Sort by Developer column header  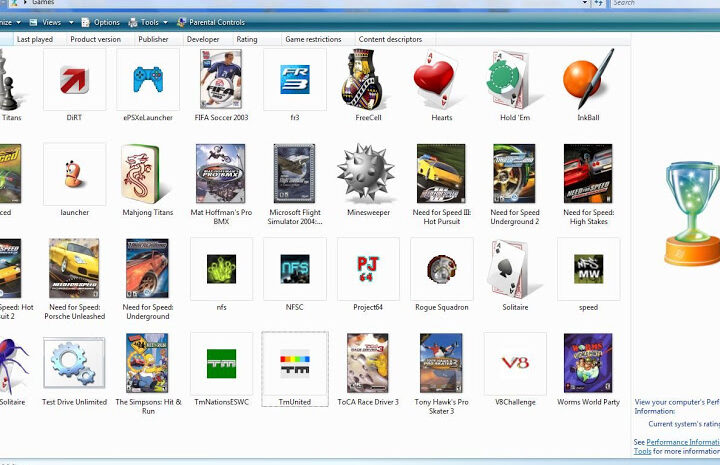pyautogui.click(x=203, y=39)
